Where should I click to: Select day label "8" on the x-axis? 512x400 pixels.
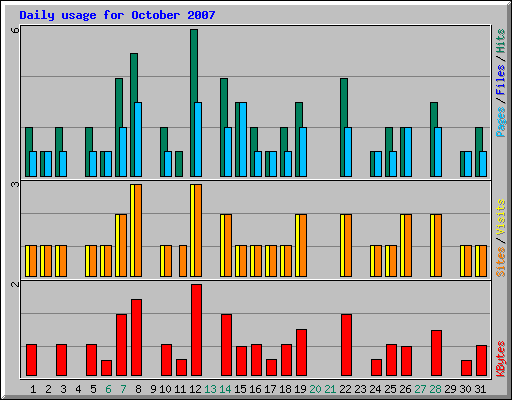[x=138, y=389]
